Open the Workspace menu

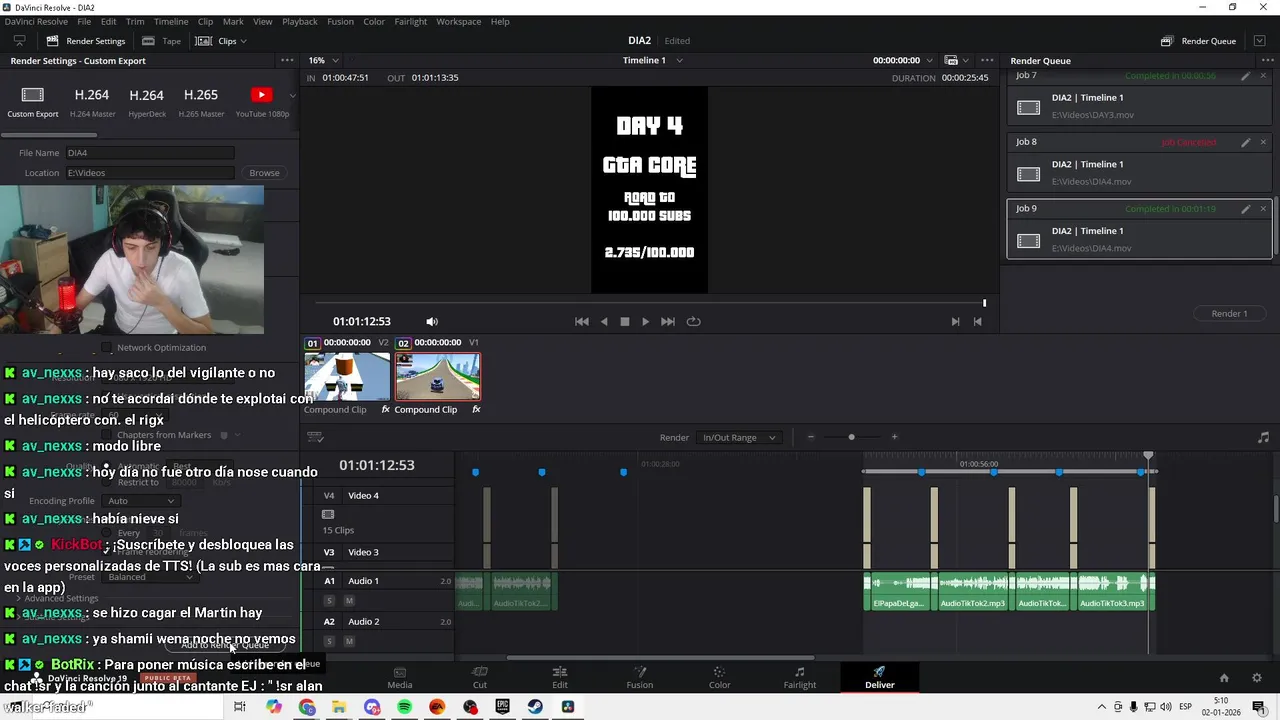[459, 21]
